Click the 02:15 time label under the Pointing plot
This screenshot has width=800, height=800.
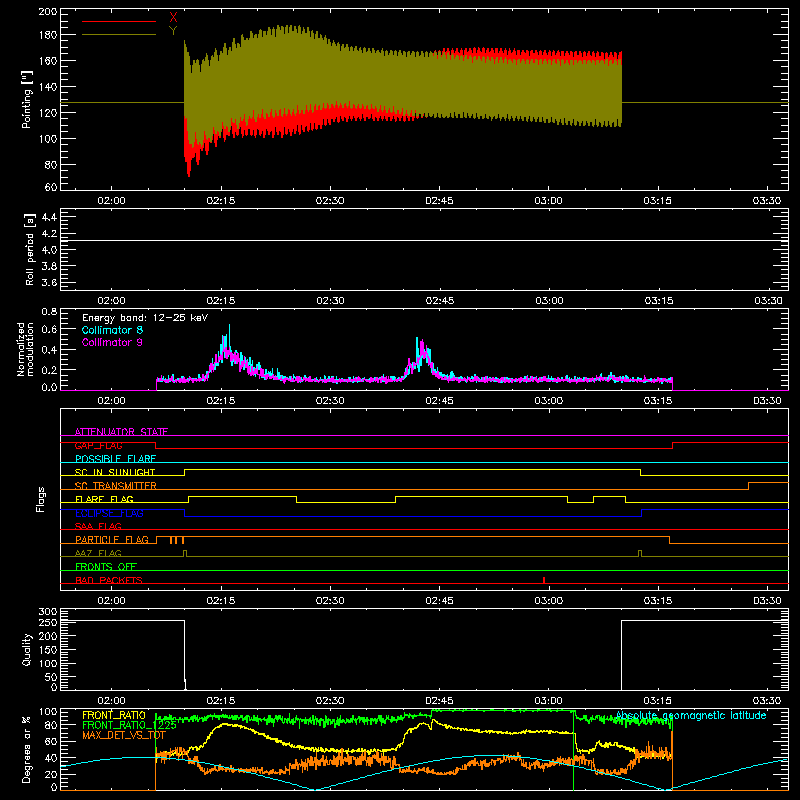(221, 201)
